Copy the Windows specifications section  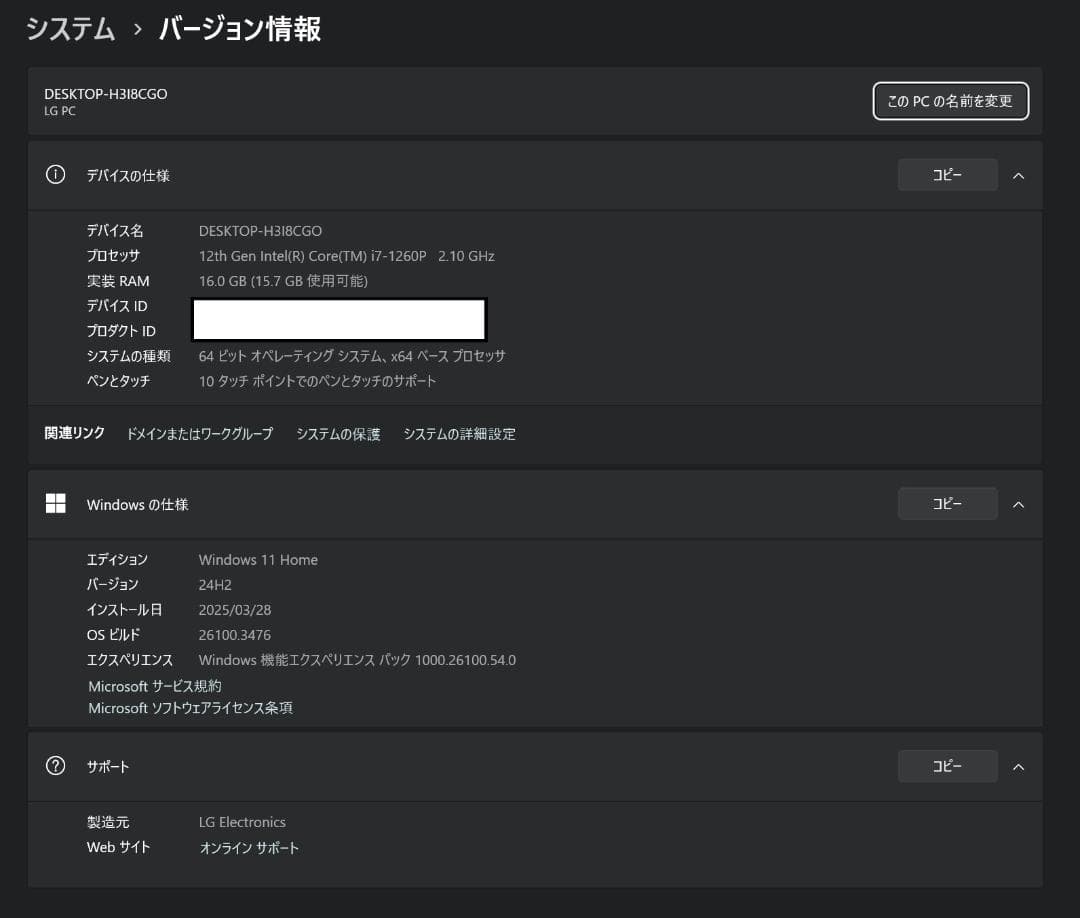(x=946, y=503)
